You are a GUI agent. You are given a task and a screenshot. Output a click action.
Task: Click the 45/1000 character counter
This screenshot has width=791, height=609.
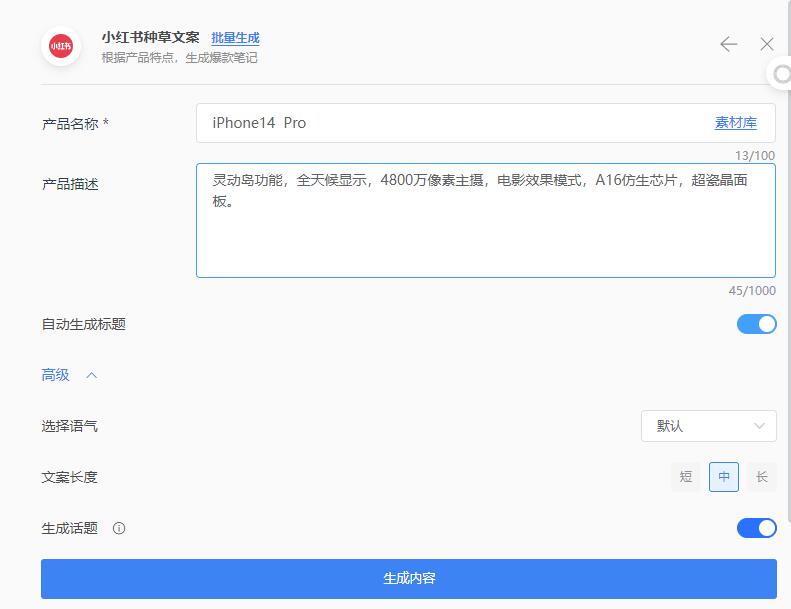coord(752,291)
